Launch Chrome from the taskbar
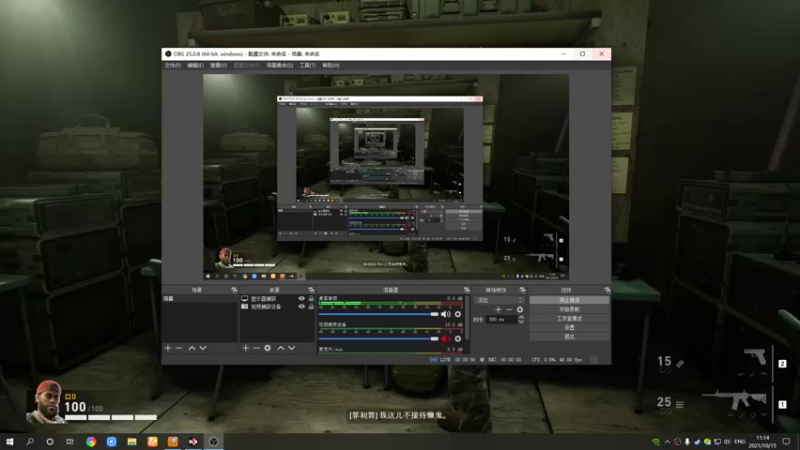The width and height of the screenshot is (800, 450). [x=91, y=441]
